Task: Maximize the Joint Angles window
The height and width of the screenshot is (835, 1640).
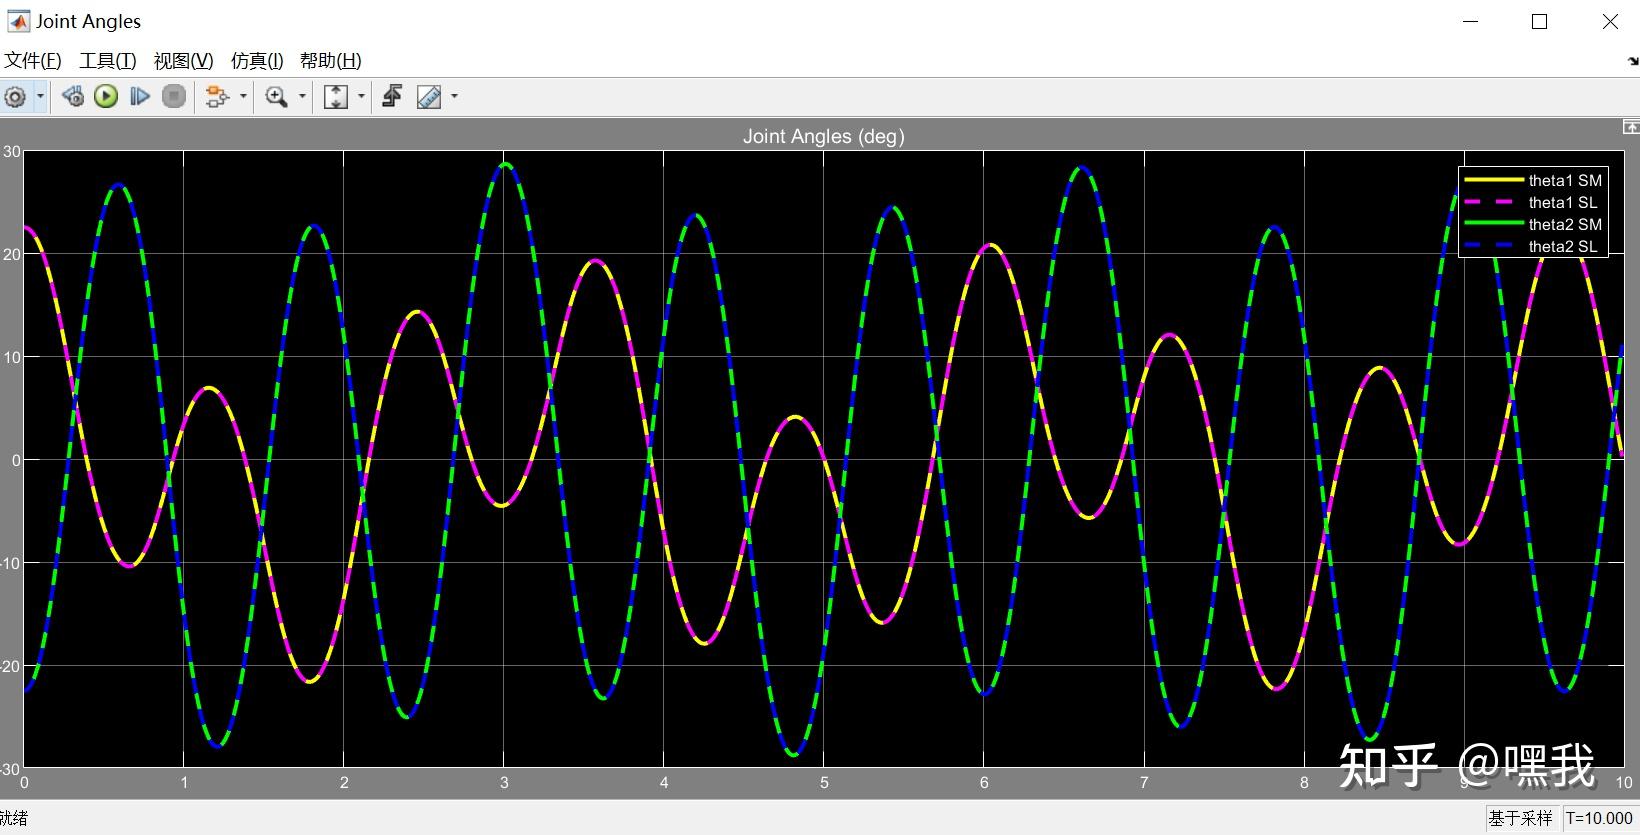Action: coord(1539,21)
